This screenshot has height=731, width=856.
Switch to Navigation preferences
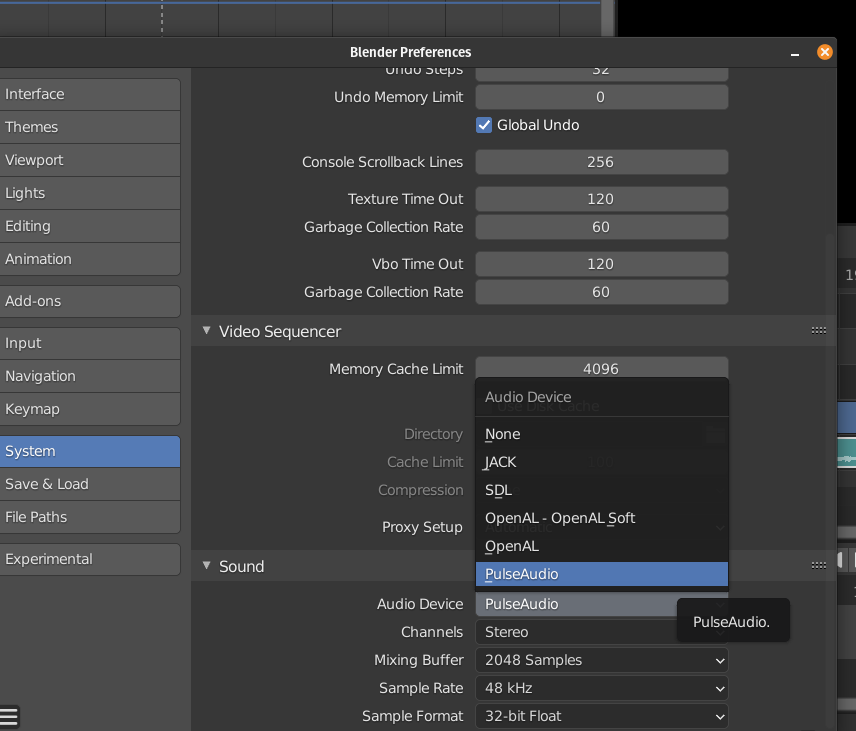coord(90,376)
